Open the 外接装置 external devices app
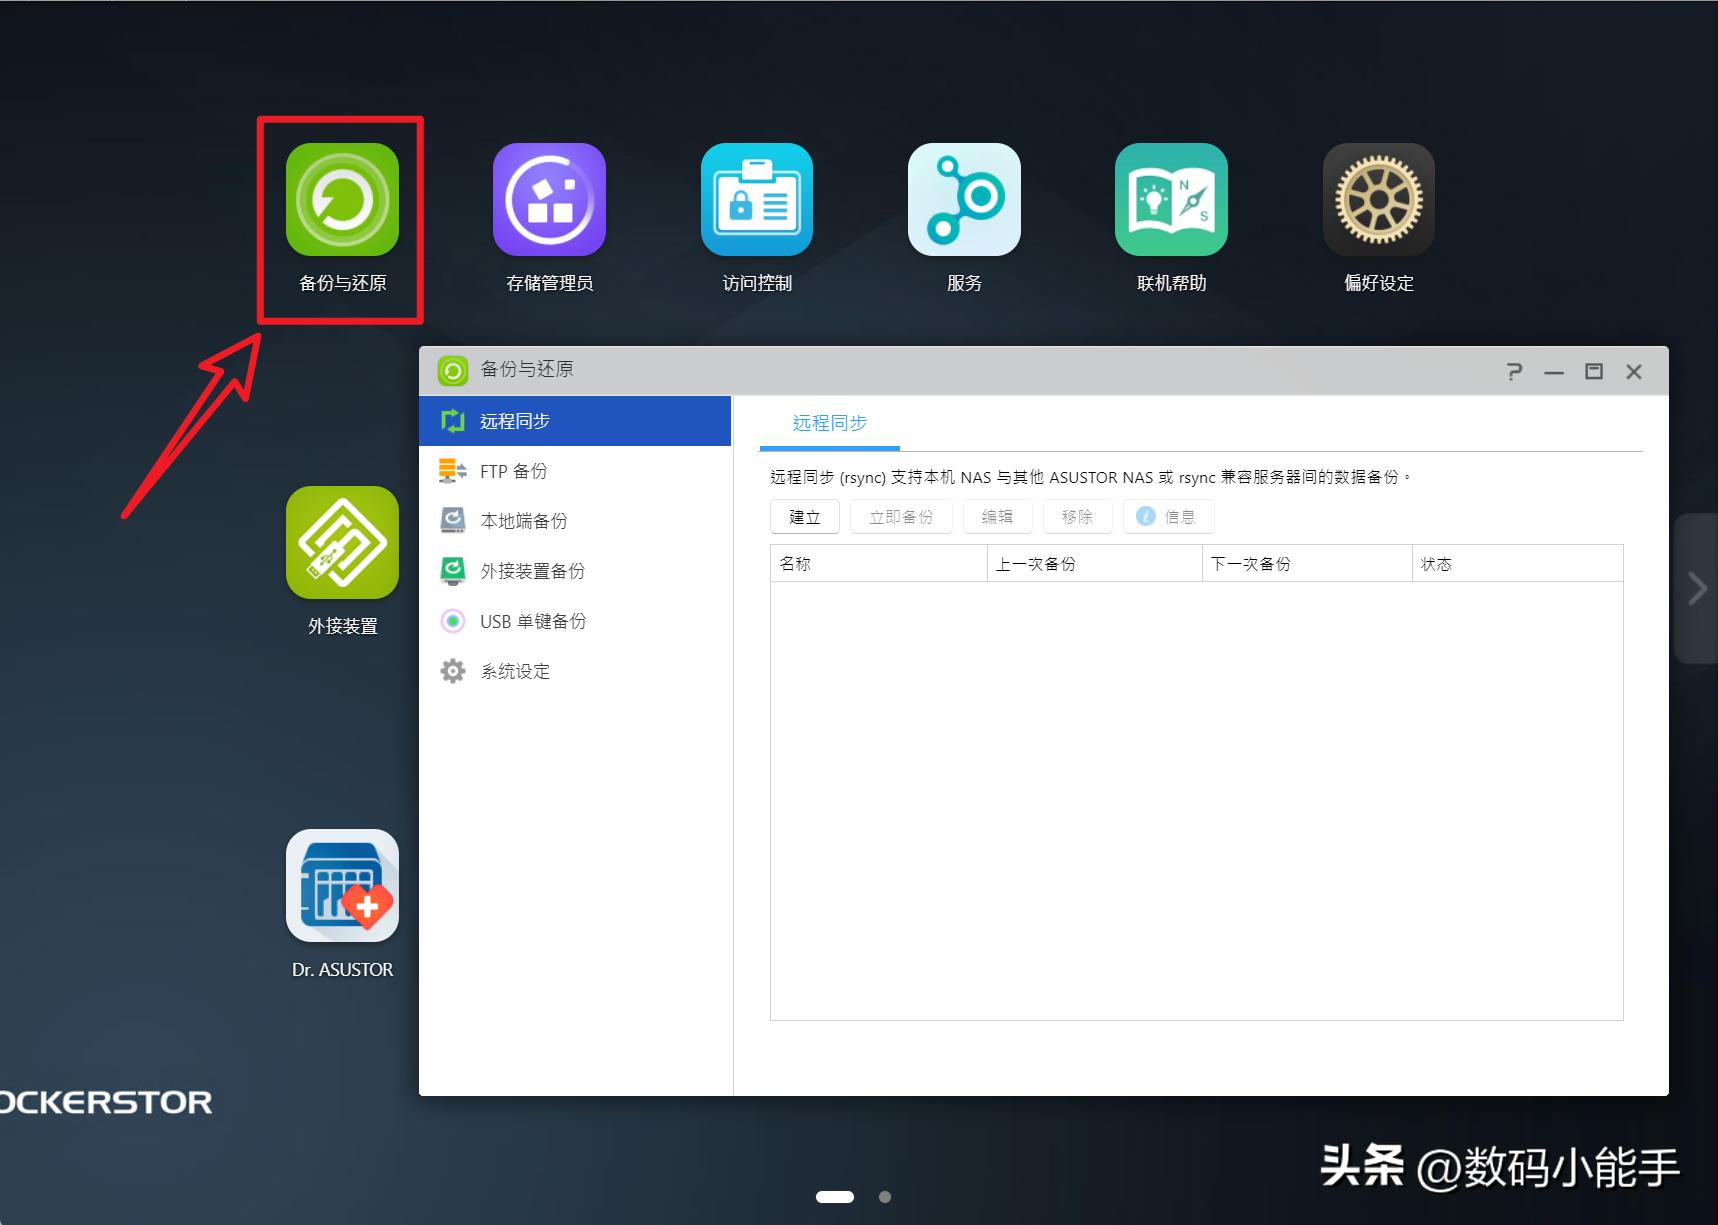This screenshot has height=1225, width=1718. click(341, 543)
